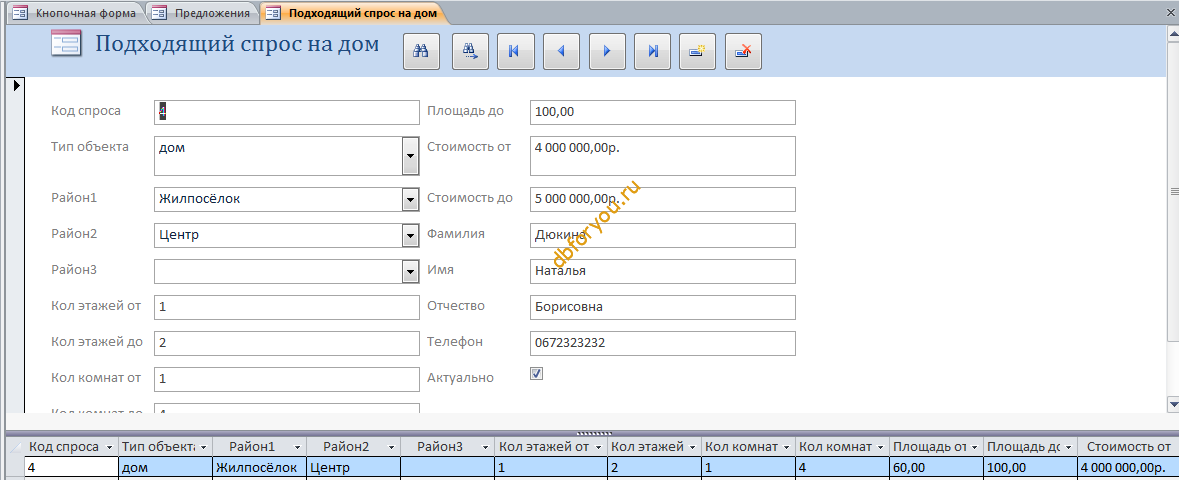The image size is (1179, 480).
Task: Click the datasheet cell showing 60,00
Action: coord(936,467)
